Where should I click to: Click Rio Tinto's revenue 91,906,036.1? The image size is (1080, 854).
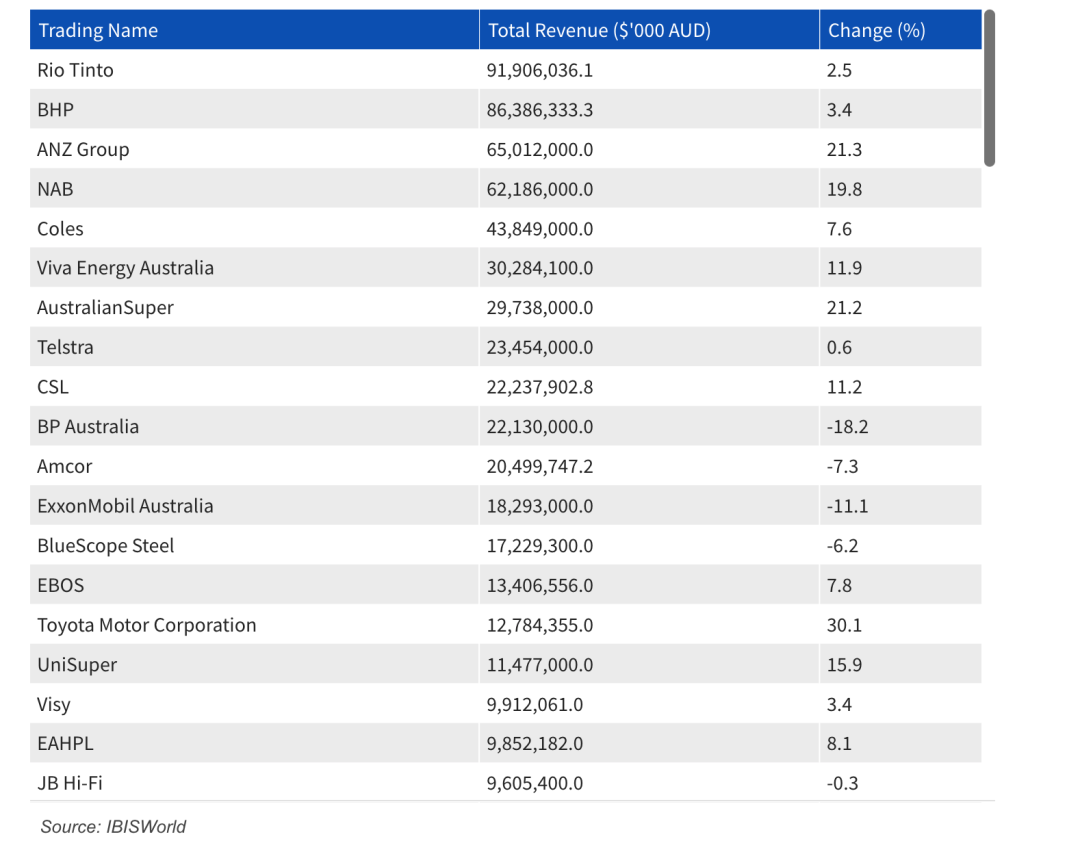point(540,70)
